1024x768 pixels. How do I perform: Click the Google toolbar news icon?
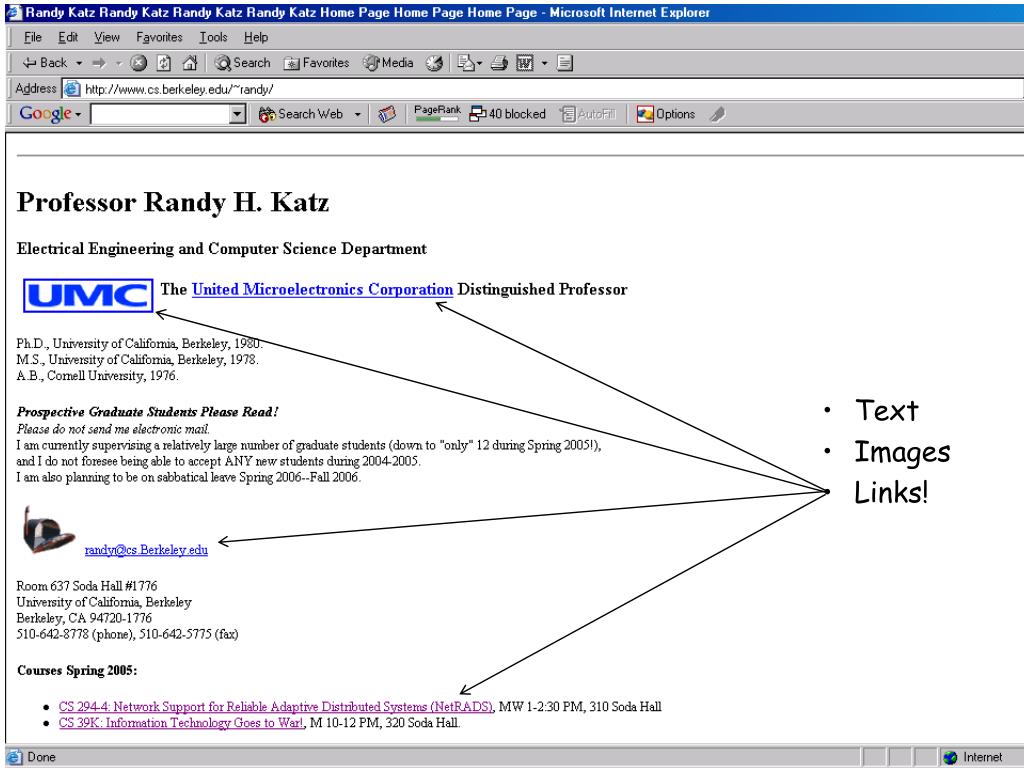click(387, 114)
